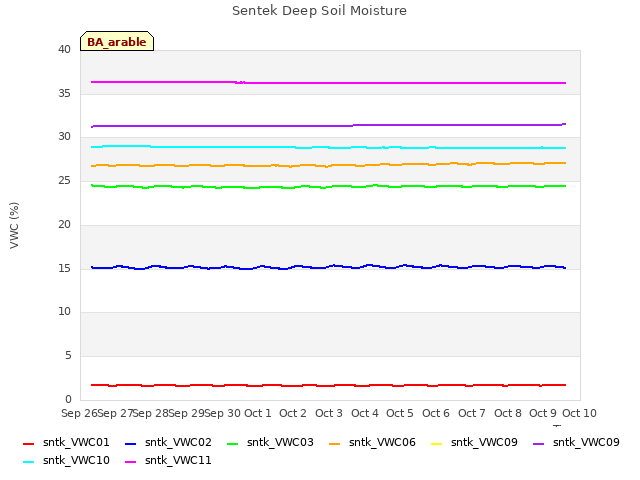Click the 10 y-axis tick label

64,312
